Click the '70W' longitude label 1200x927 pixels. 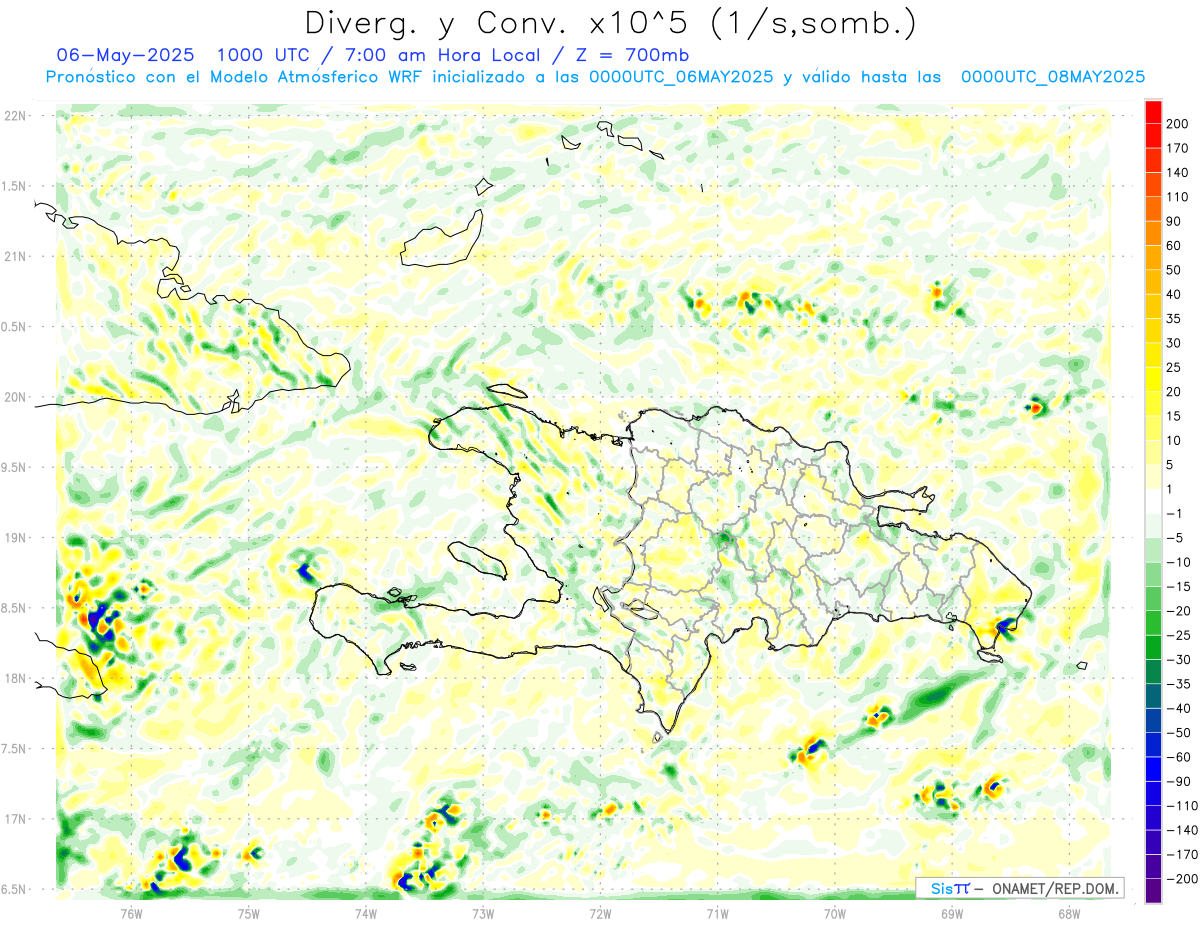click(x=835, y=913)
